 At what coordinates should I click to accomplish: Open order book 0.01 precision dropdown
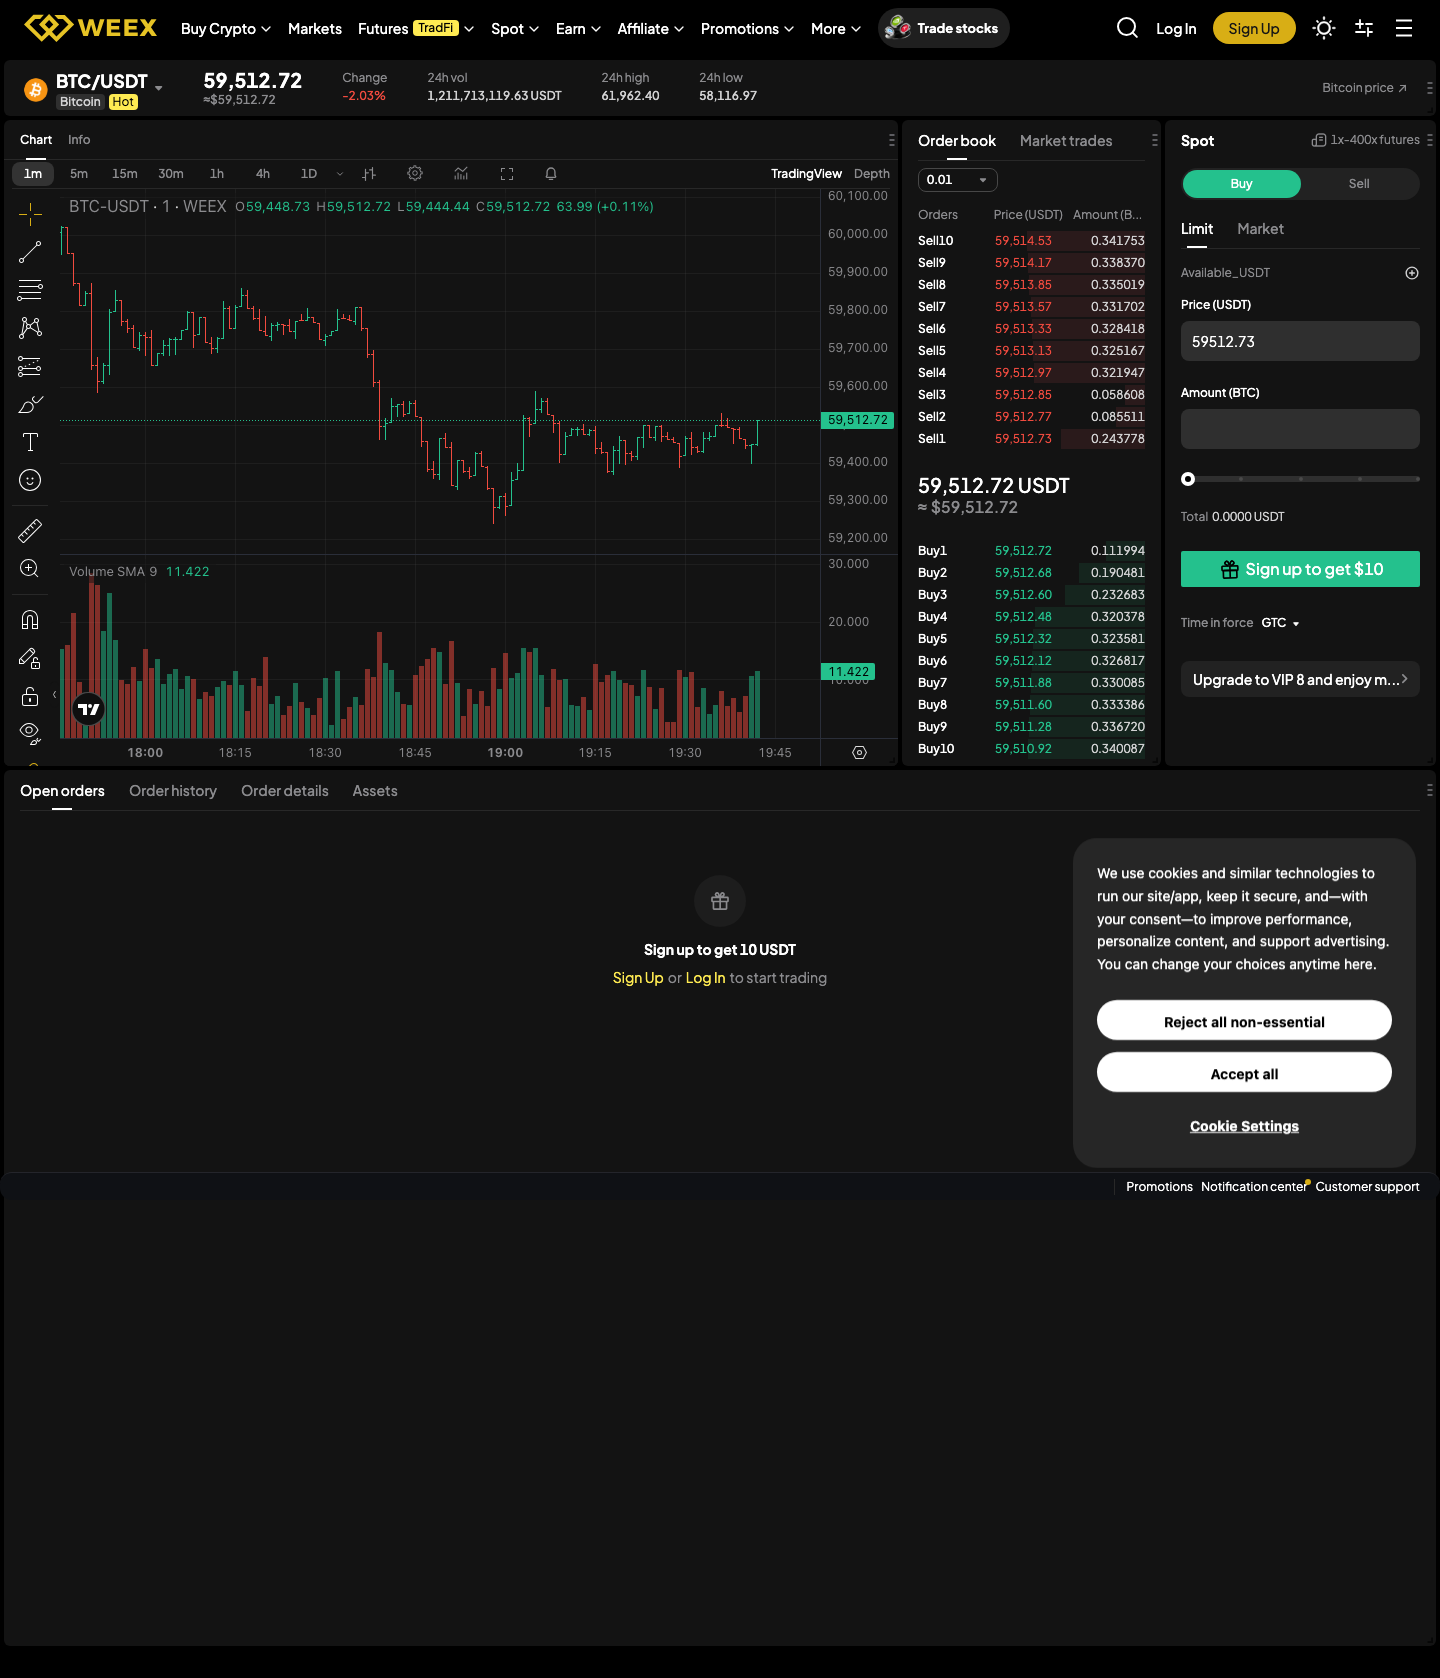957,180
